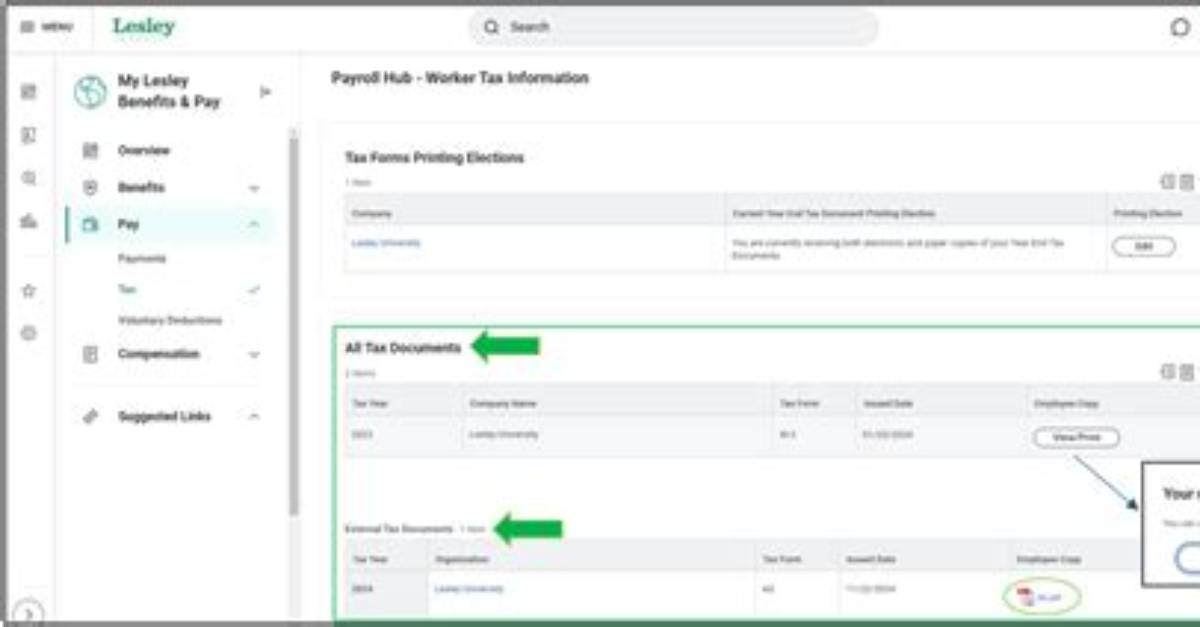Click the Pay wallet icon

point(90,225)
